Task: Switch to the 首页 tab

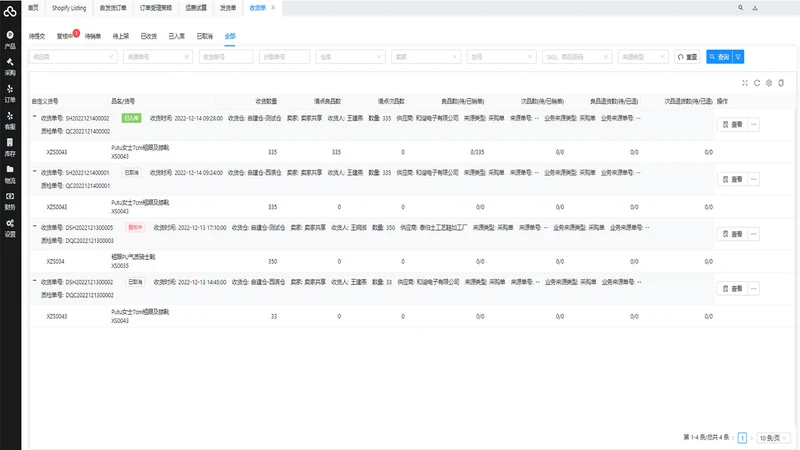Action: 33,8
